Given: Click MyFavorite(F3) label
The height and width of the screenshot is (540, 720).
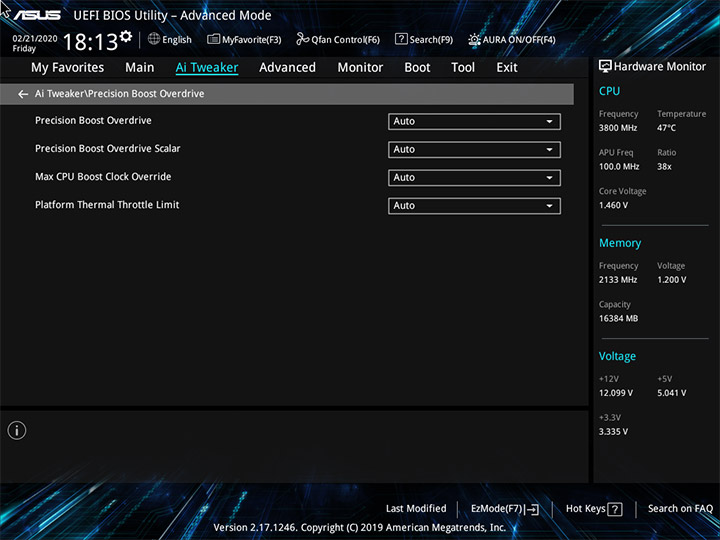Looking at the screenshot, I should [252, 40].
